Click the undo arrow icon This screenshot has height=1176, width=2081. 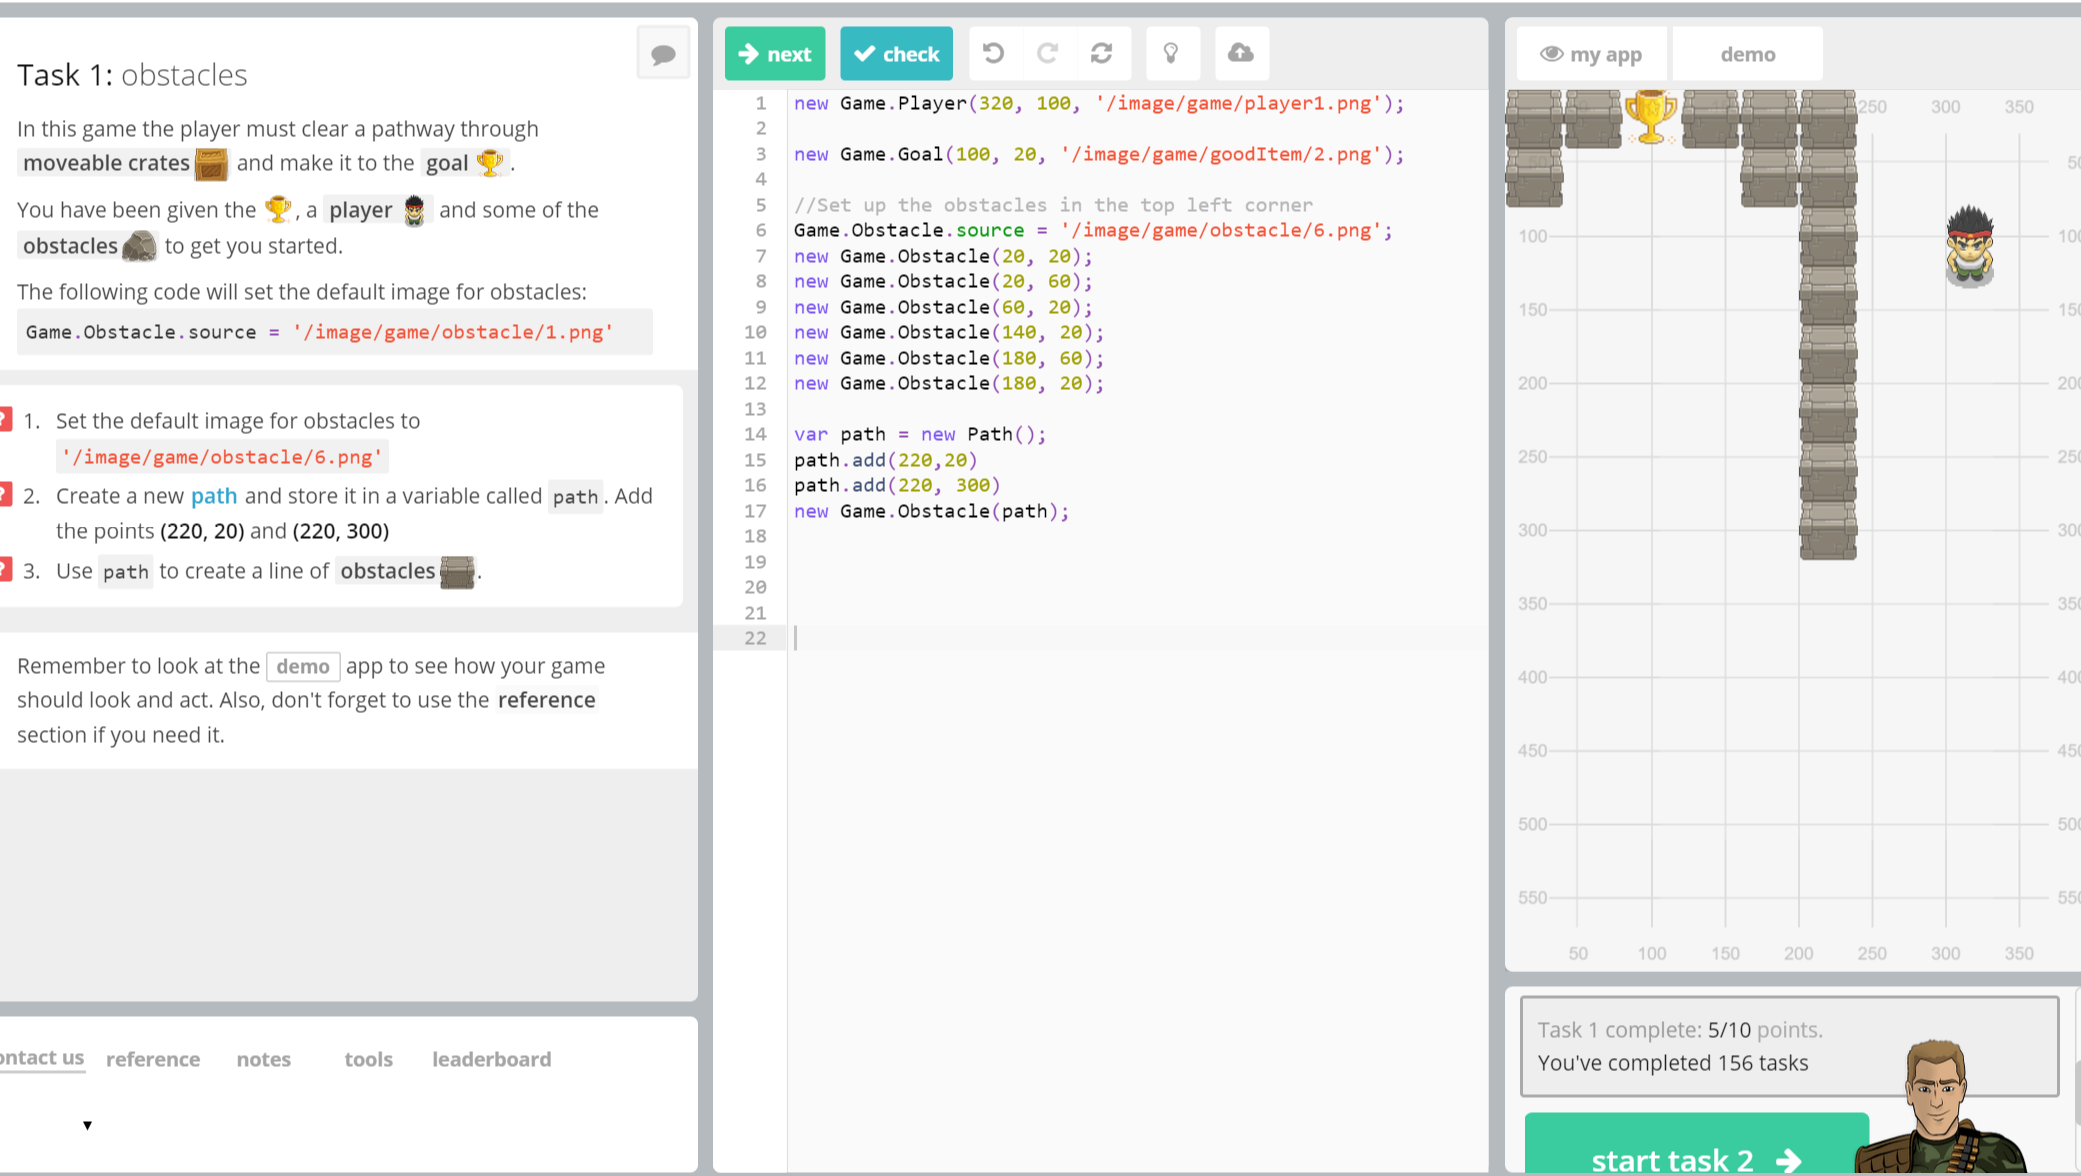993,53
